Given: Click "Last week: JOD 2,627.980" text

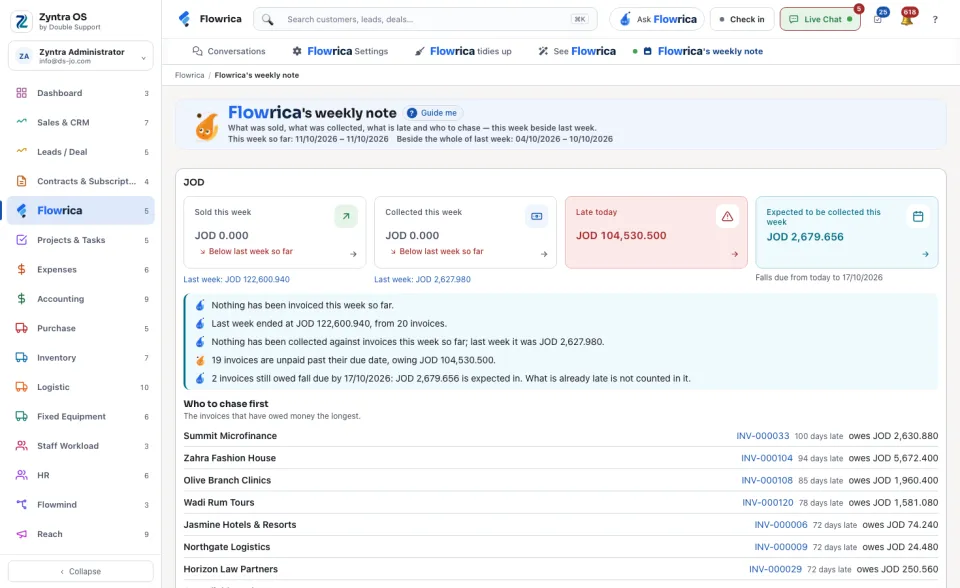Looking at the screenshot, I should pyautogui.click(x=422, y=279).
